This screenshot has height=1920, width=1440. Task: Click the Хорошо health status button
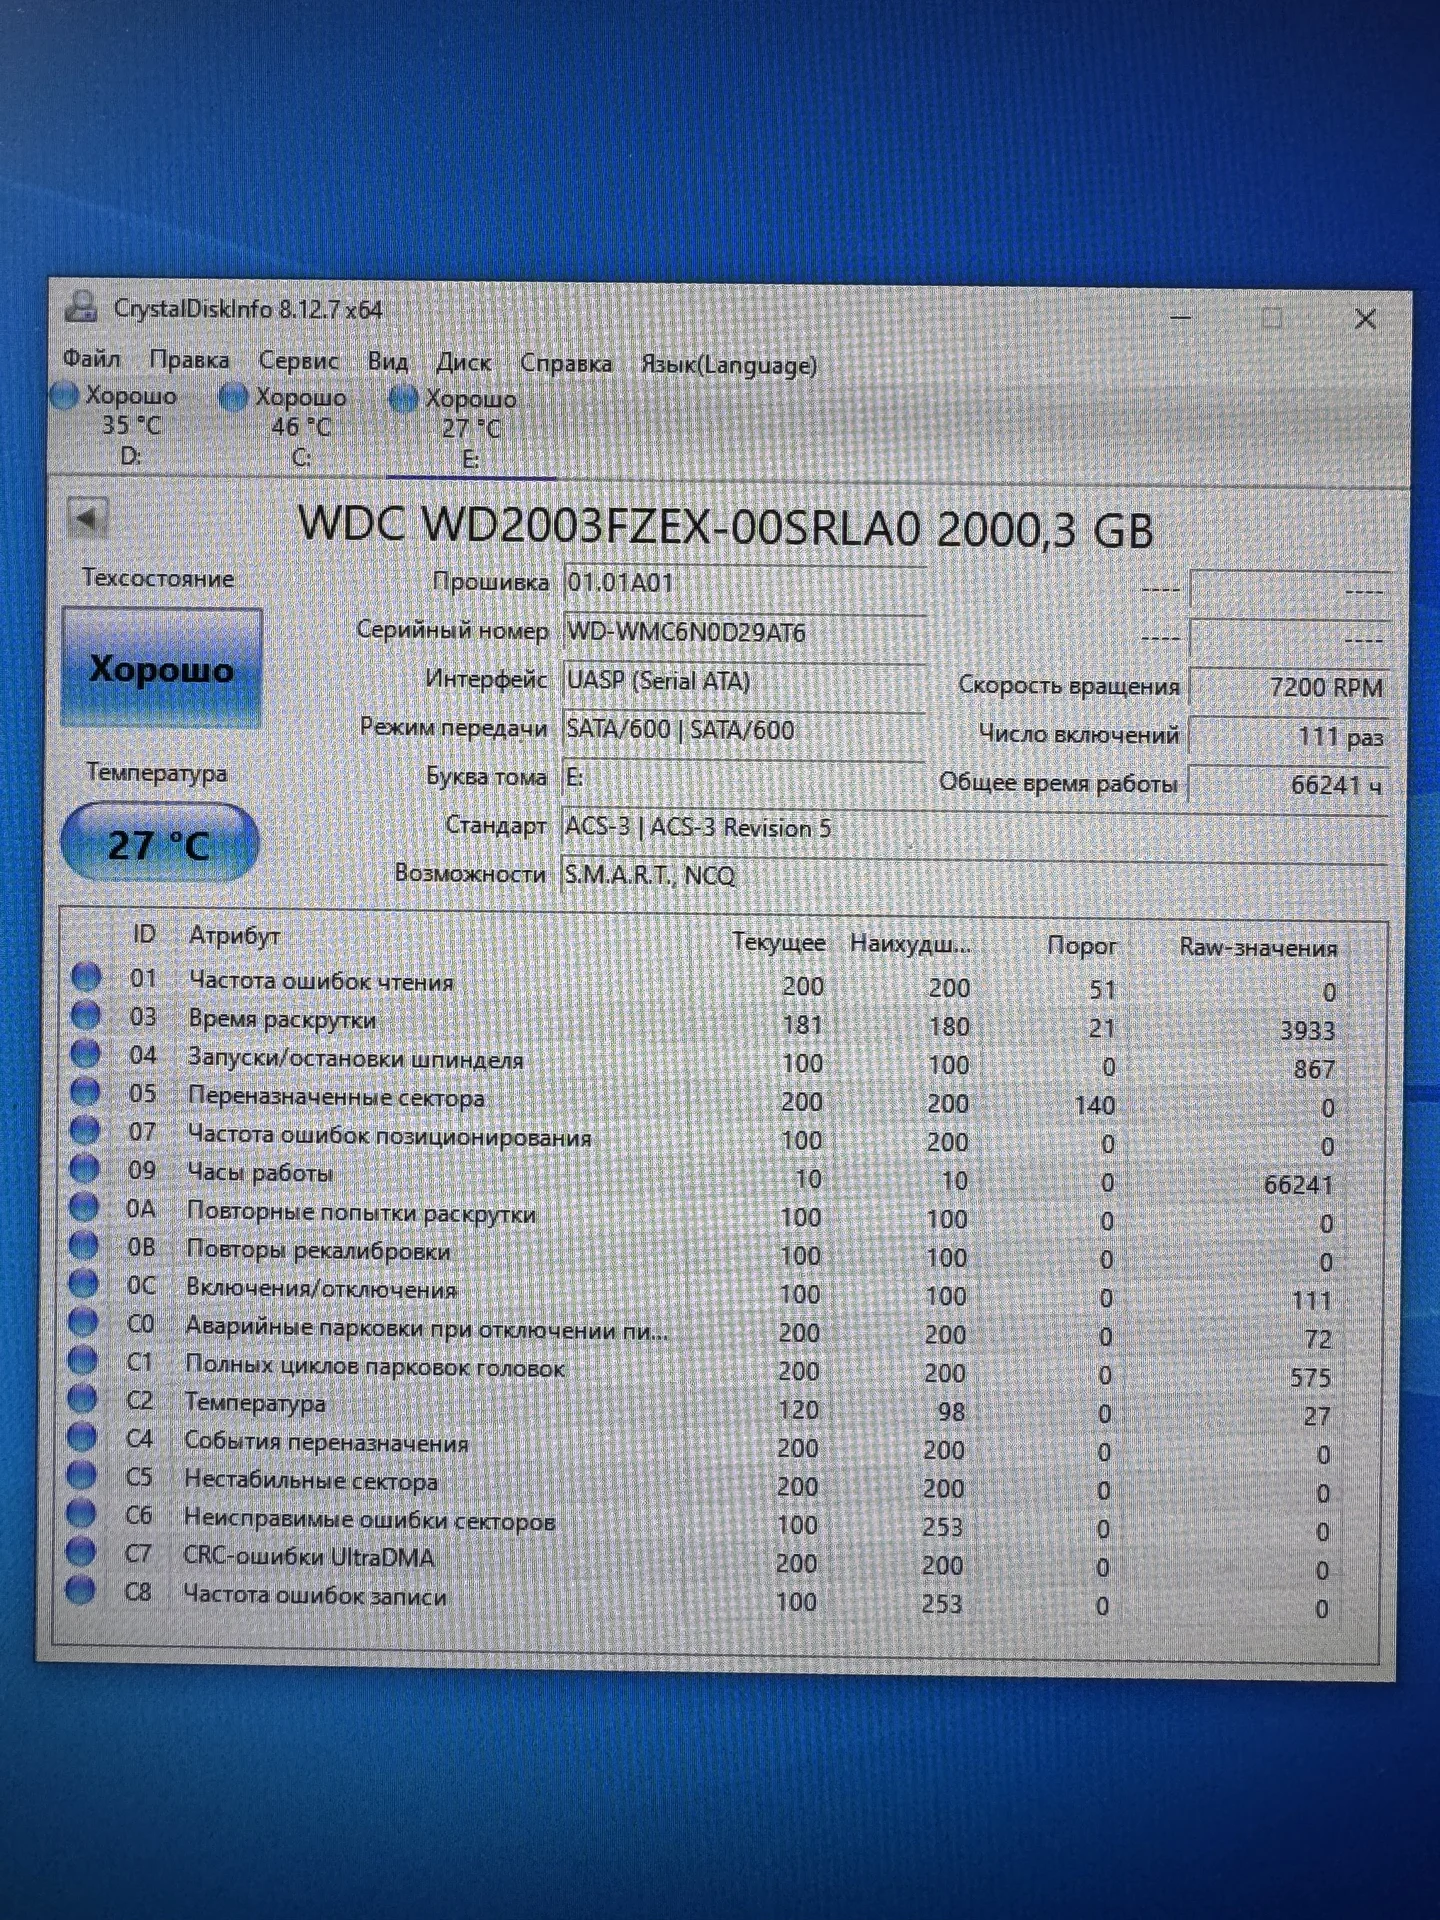coord(161,667)
